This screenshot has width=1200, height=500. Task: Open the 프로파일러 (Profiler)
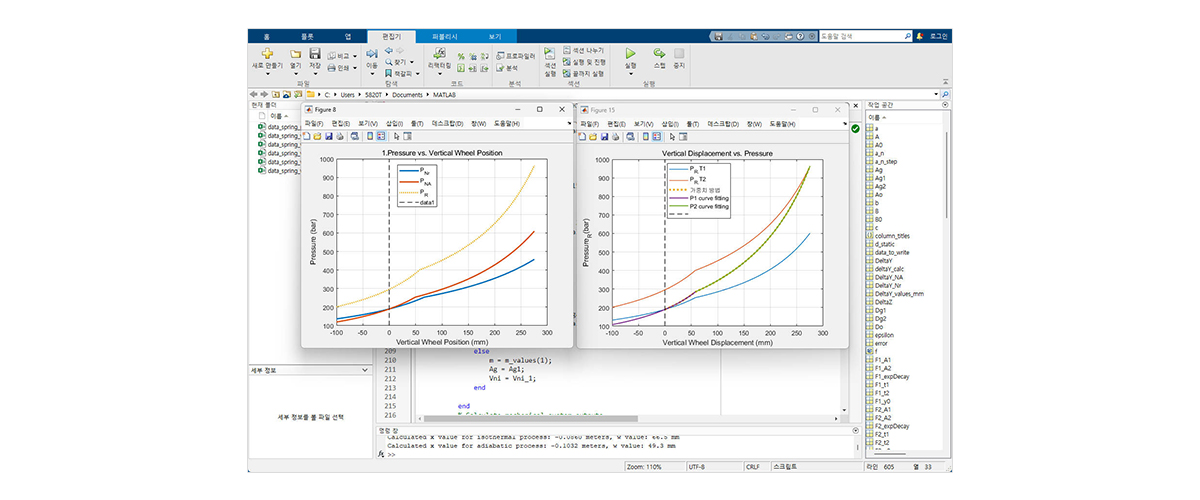coord(516,56)
